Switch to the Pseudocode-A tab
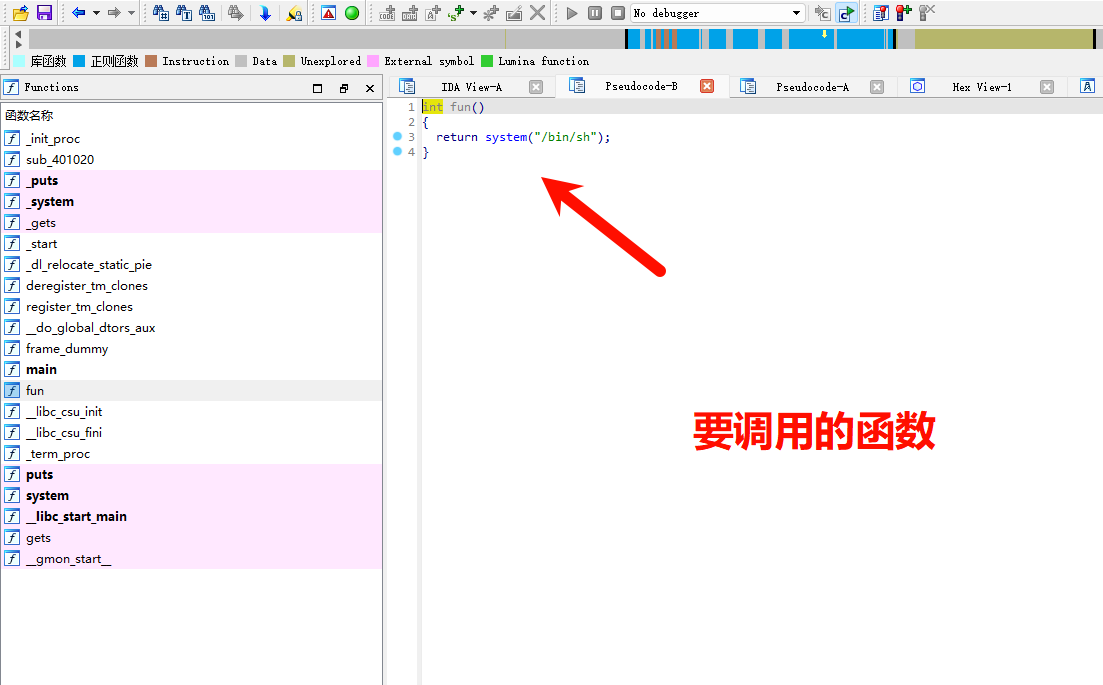Image resolution: width=1103 pixels, height=685 pixels. coord(812,87)
